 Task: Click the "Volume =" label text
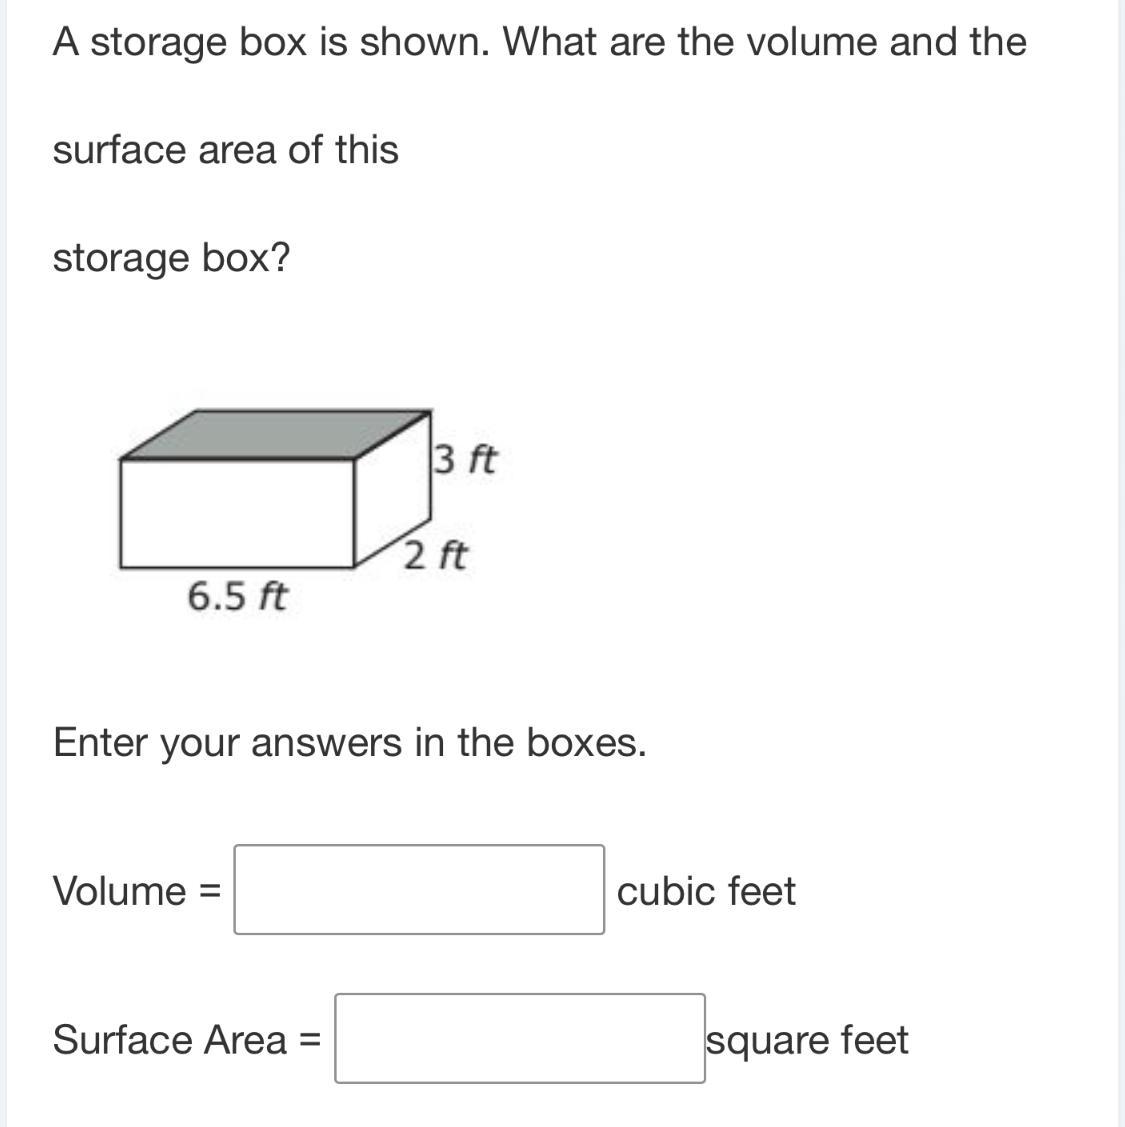136,890
